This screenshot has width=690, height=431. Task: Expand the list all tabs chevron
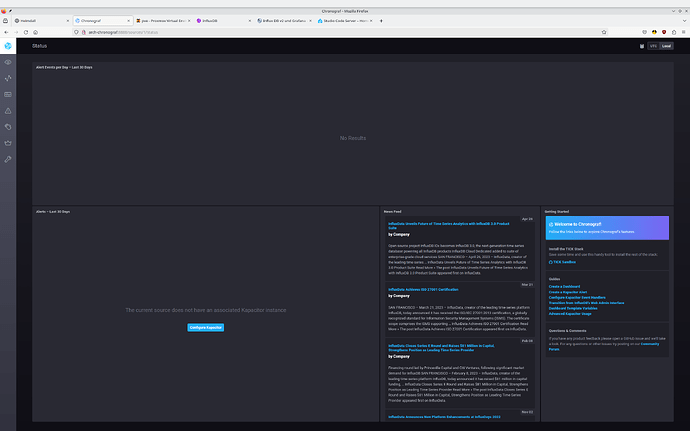tap(684, 21)
